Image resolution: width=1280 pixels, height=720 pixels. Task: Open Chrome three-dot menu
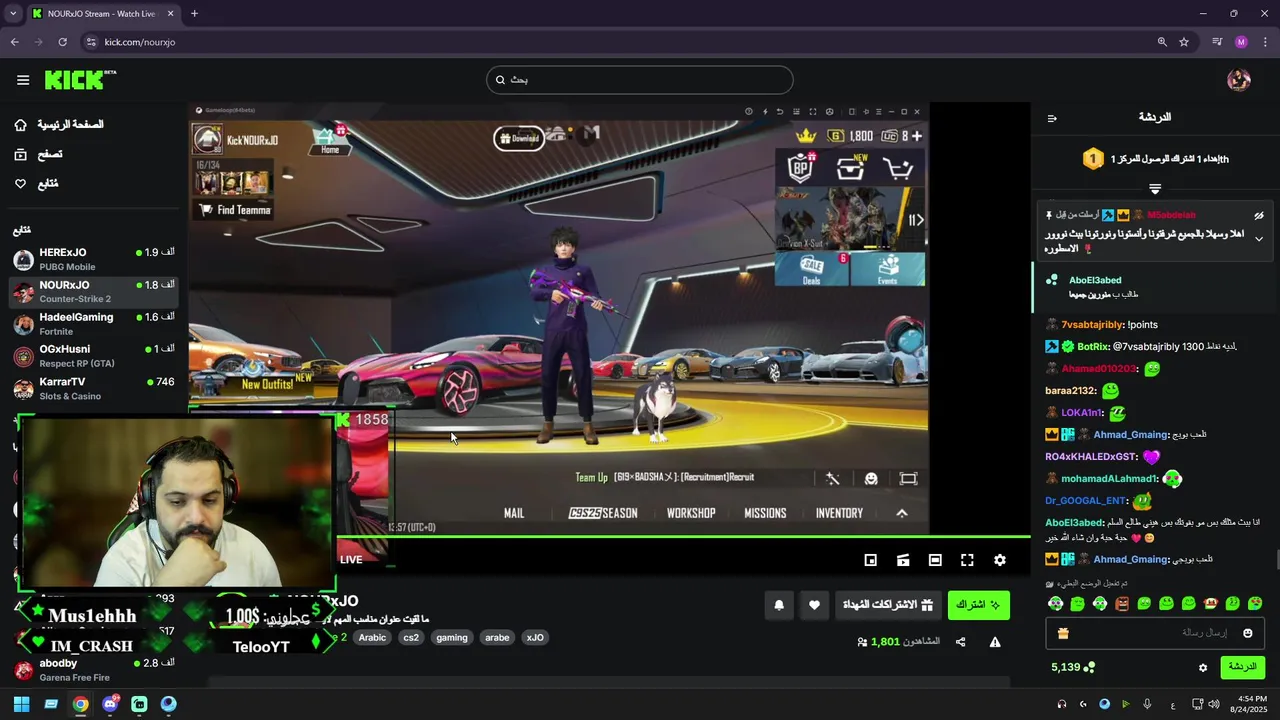pos(1266,42)
